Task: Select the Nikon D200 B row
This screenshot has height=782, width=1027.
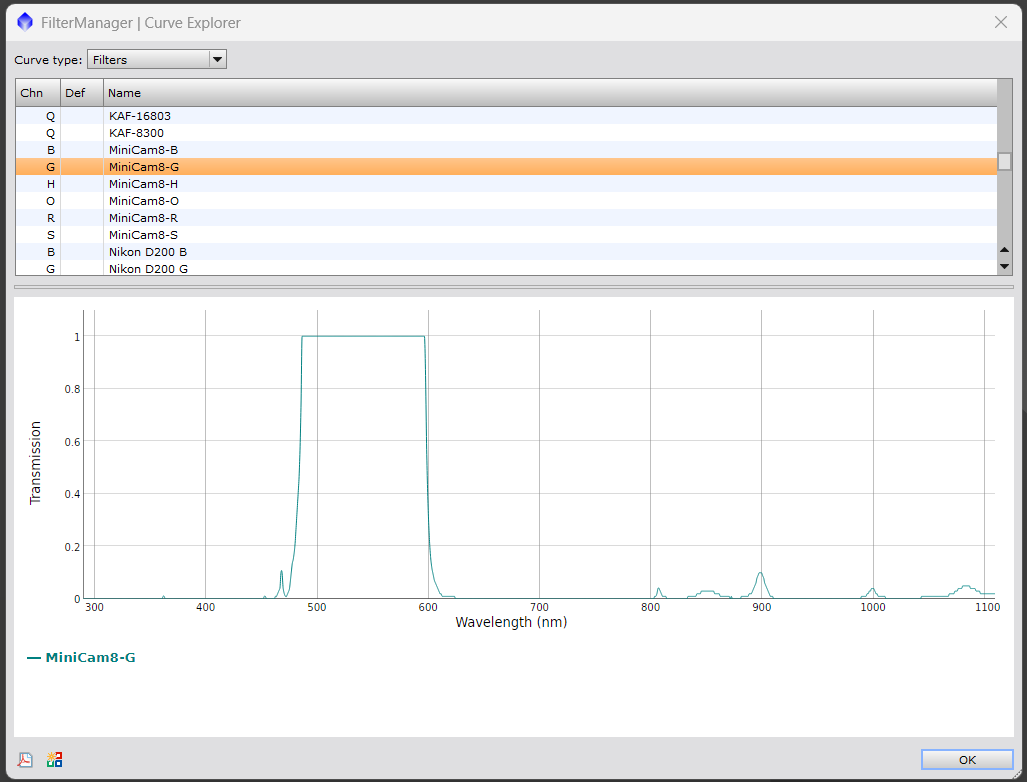Action: point(506,252)
